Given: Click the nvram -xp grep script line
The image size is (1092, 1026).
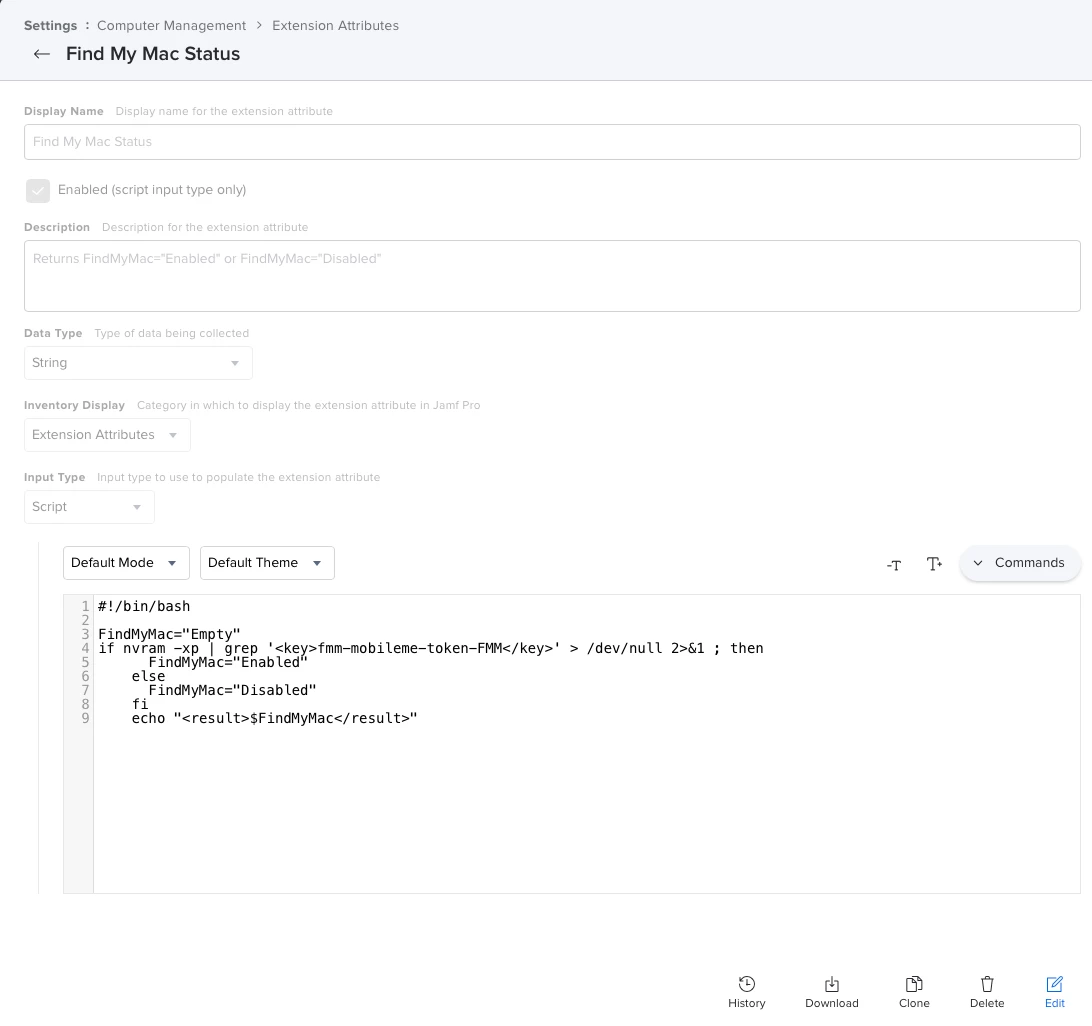Looking at the screenshot, I should 431,648.
